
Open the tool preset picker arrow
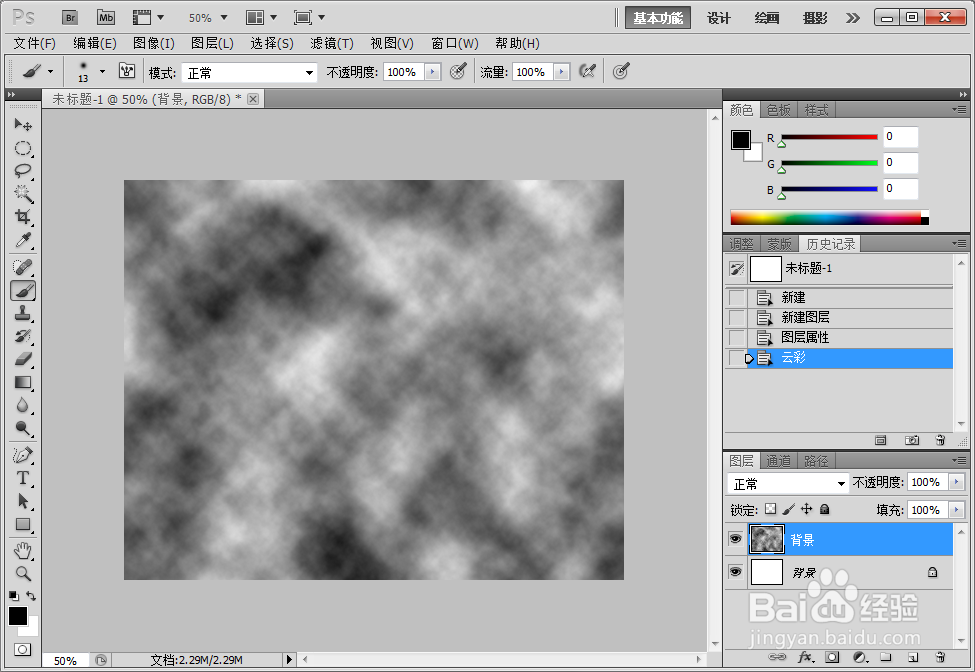[x=50, y=71]
